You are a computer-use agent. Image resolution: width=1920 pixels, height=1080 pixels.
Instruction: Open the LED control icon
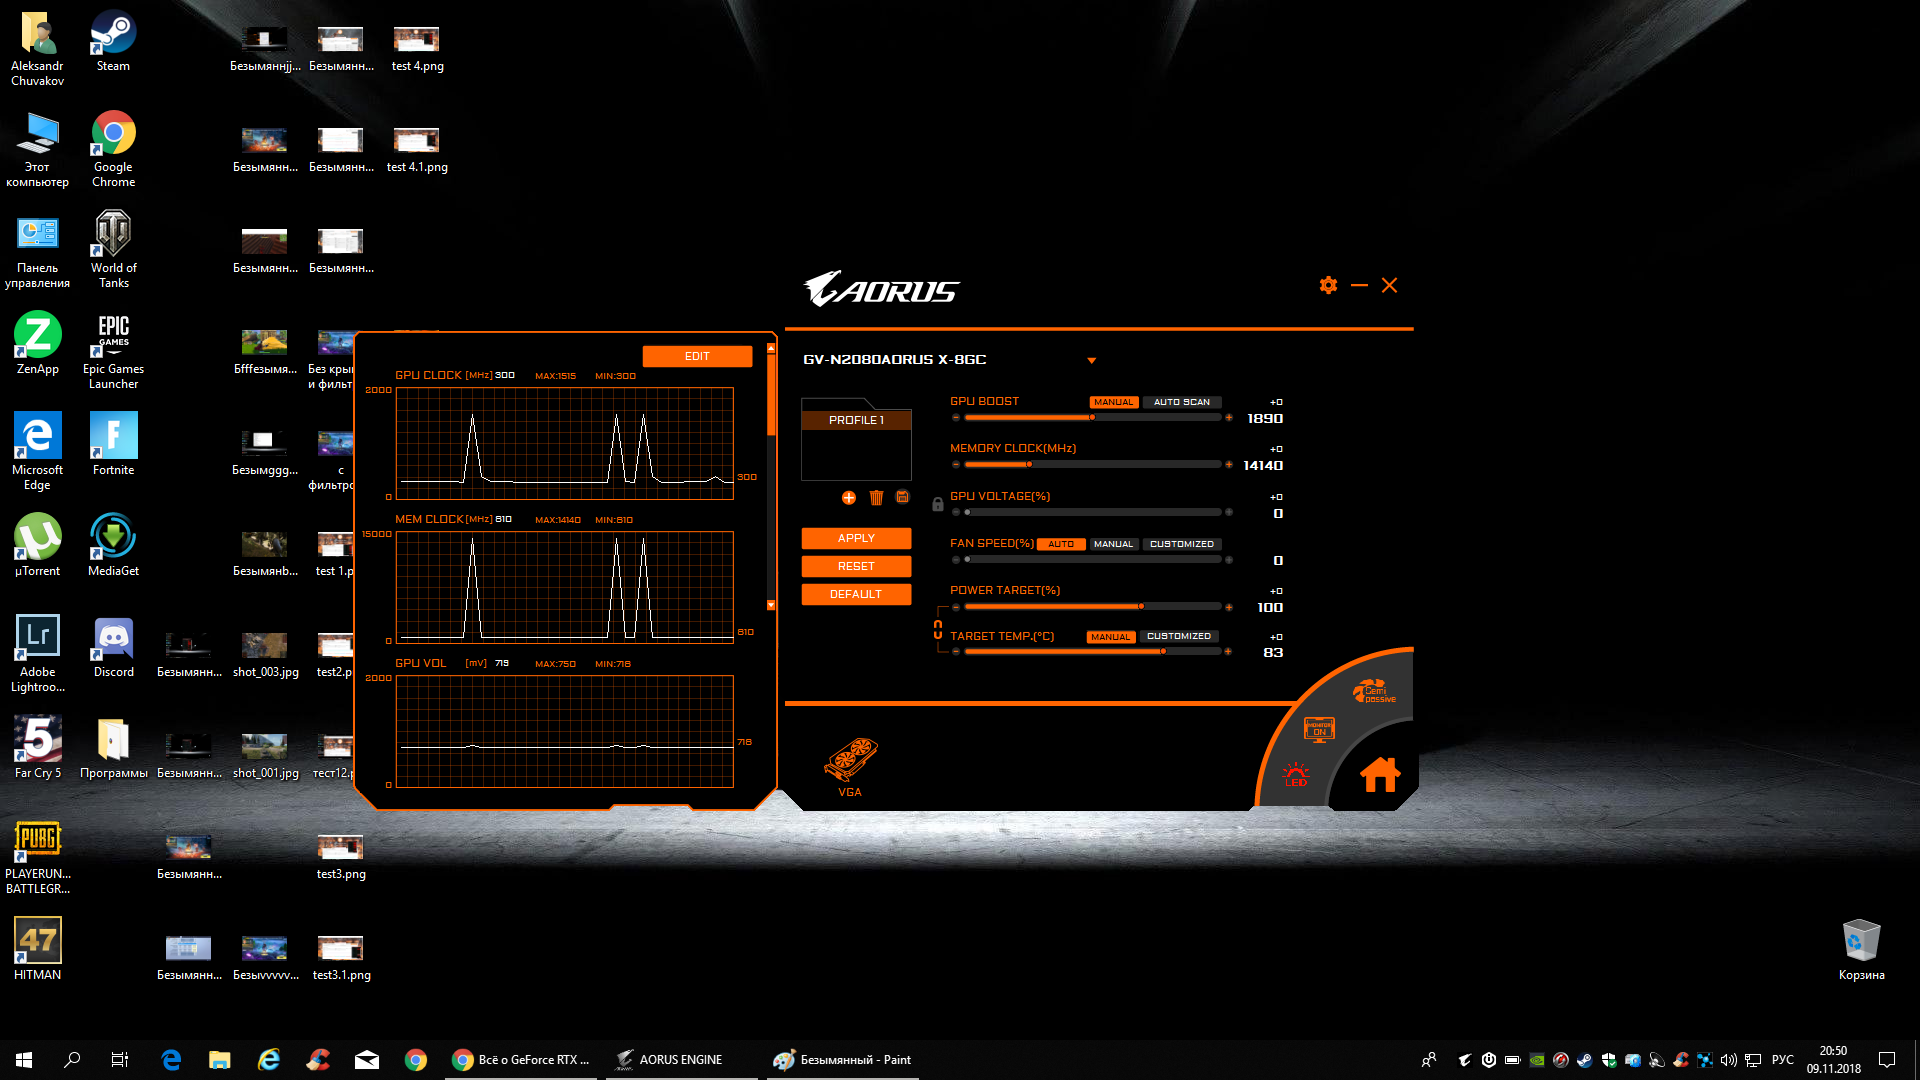(1295, 774)
